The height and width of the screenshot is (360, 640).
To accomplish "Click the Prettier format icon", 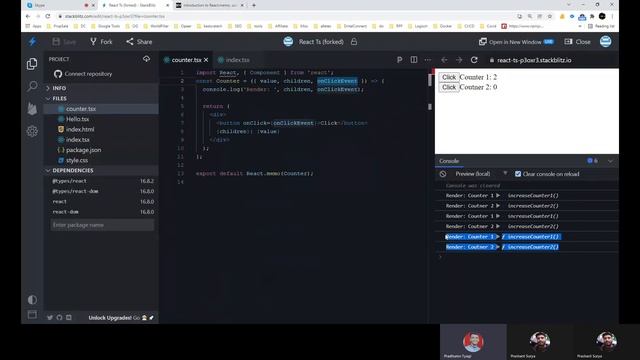I will click(x=399, y=60).
